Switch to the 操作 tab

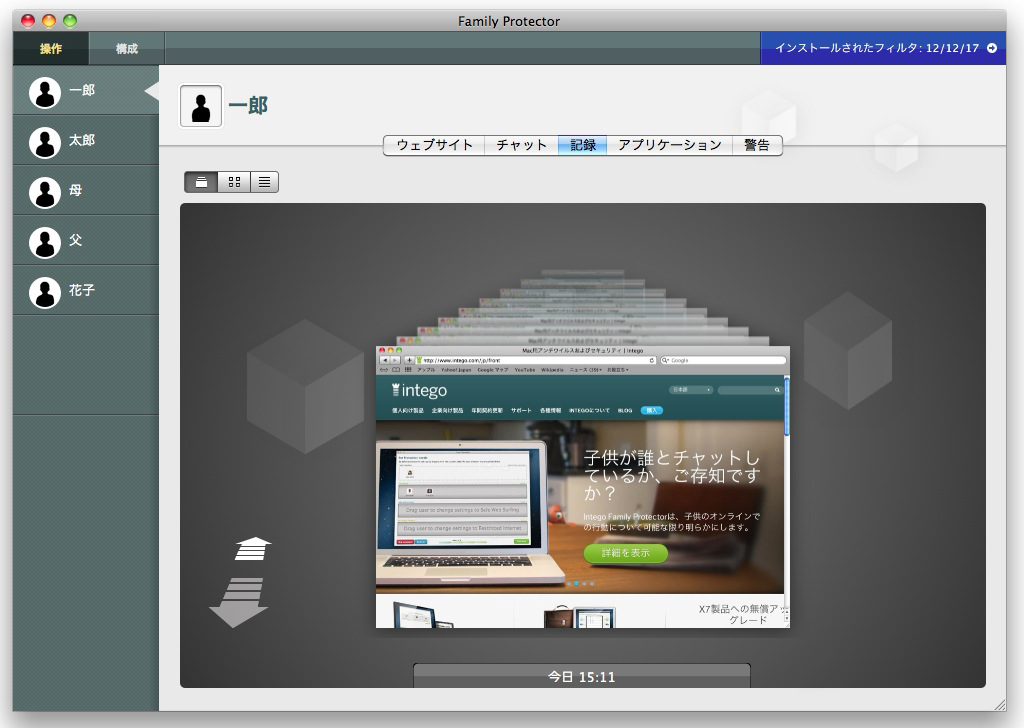[51, 48]
